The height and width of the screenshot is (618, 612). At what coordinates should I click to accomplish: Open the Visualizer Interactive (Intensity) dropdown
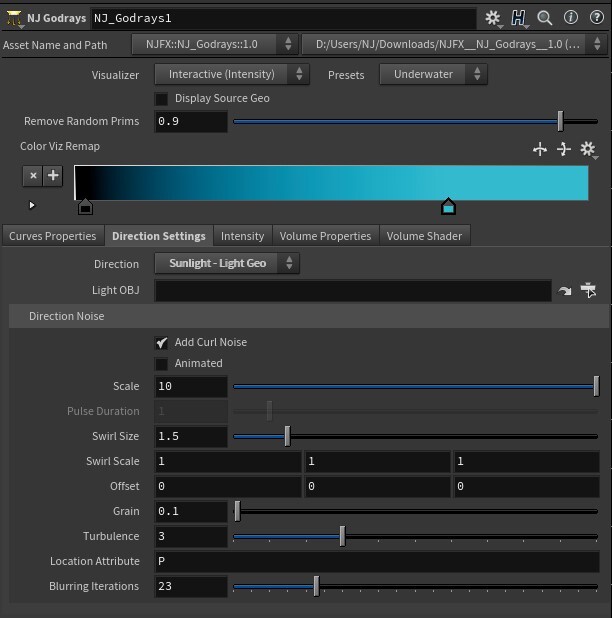(x=232, y=74)
